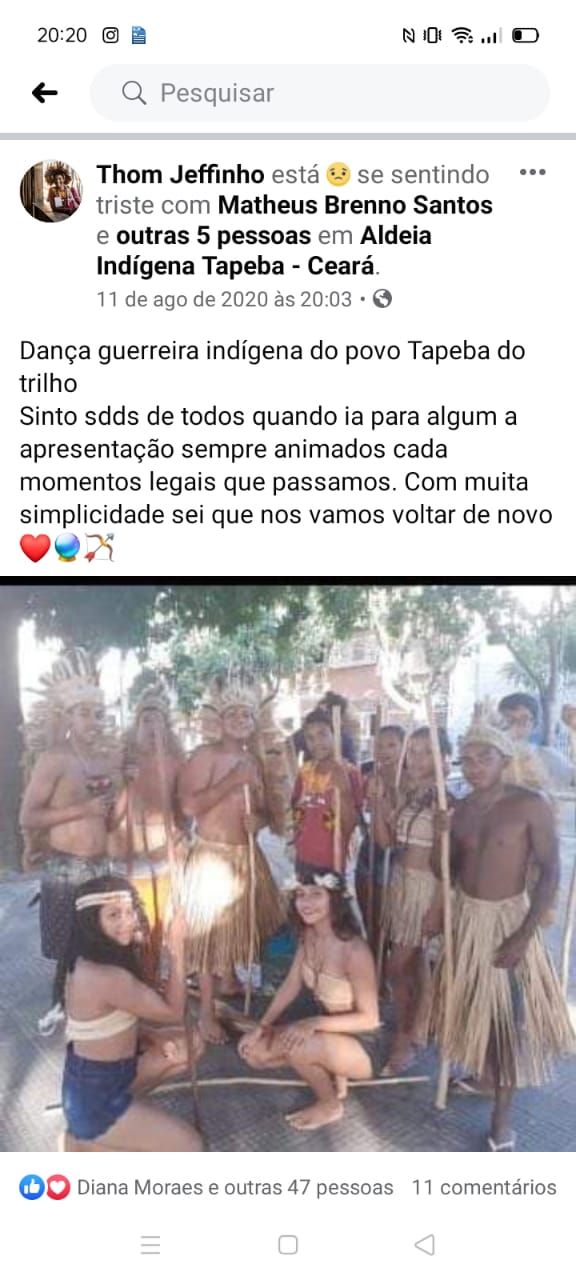This screenshot has height=1280, width=576.
Task: Tap the back arrow icon
Action: [45, 93]
